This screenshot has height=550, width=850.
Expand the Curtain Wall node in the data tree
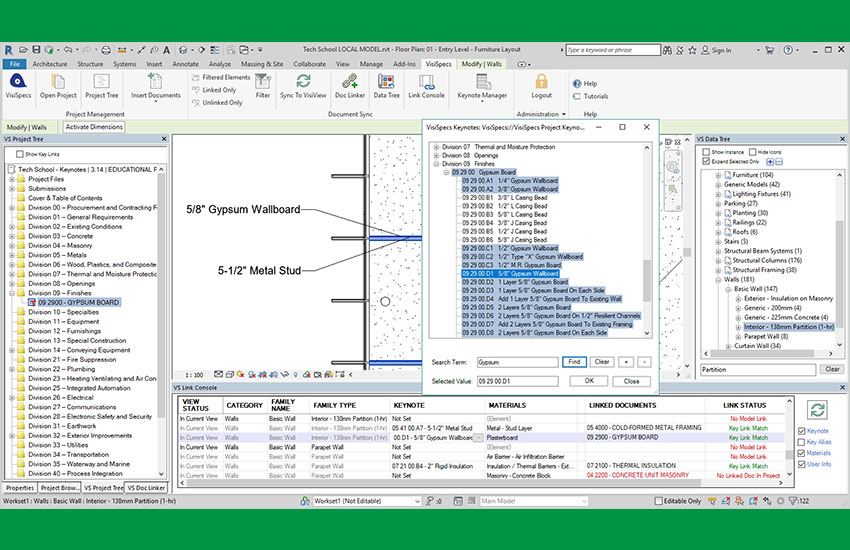click(x=727, y=345)
